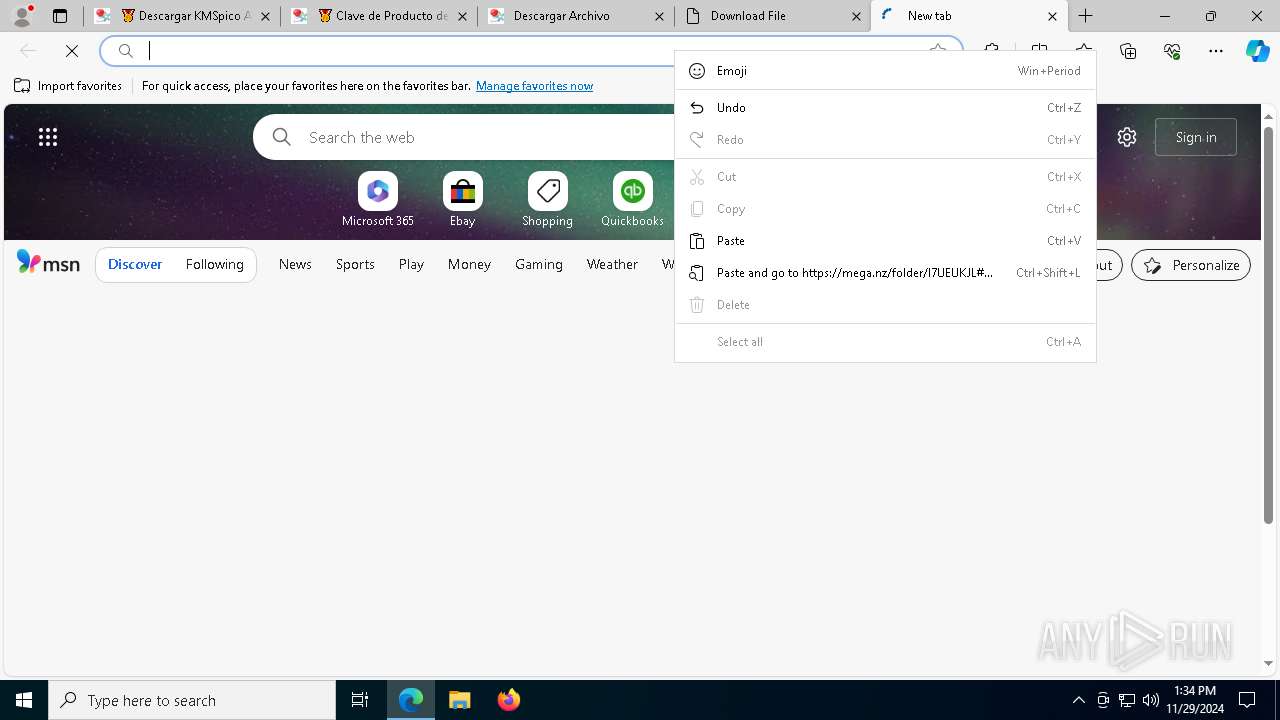The height and width of the screenshot is (720, 1280).
Task: Click Windows Start button
Action: point(24,700)
